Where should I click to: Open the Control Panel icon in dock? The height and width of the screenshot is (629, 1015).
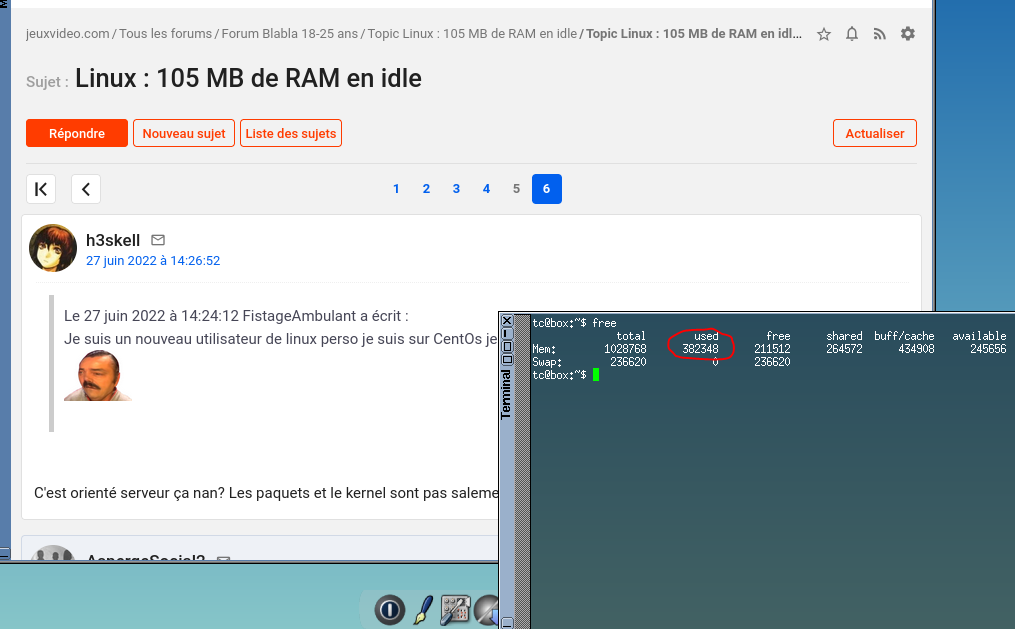[456, 609]
